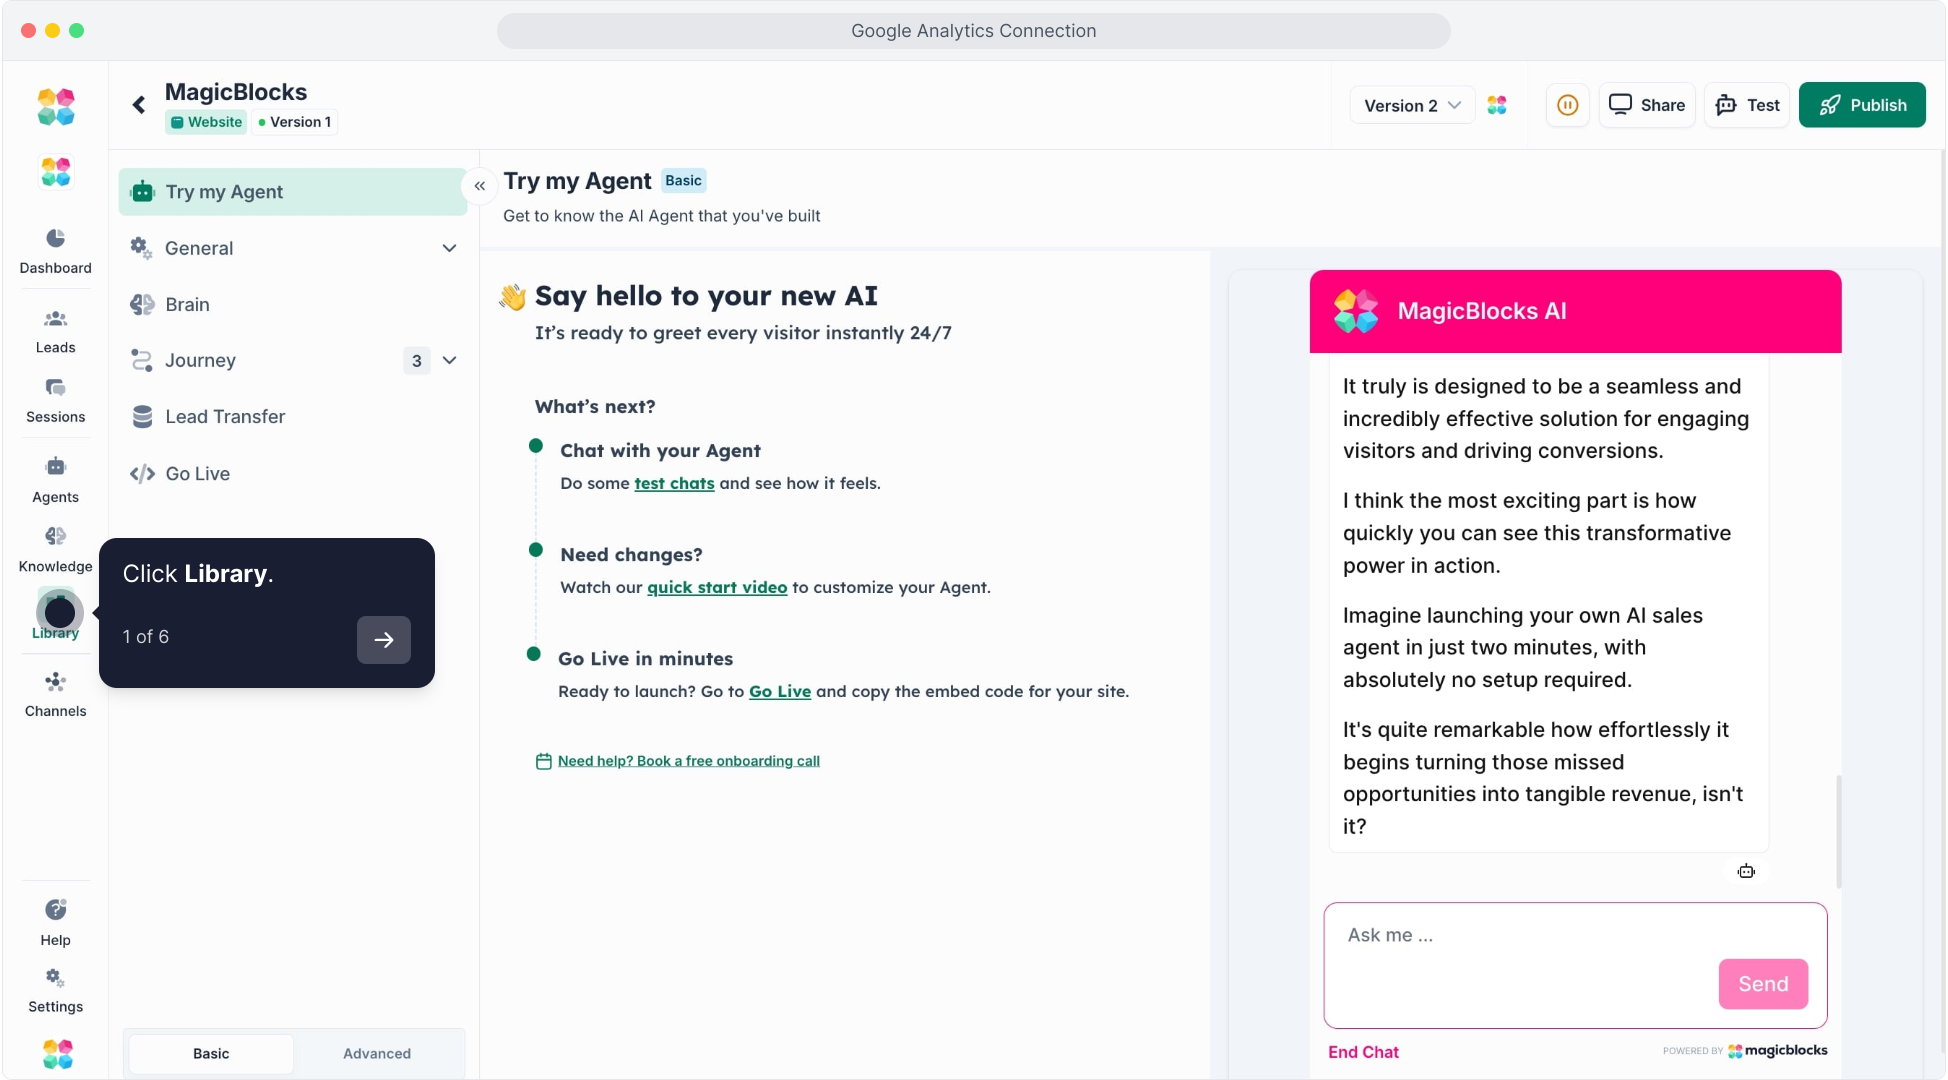Open the Dashboard sidebar icon
1948x1080 pixels.
click(x=55, y=239)
